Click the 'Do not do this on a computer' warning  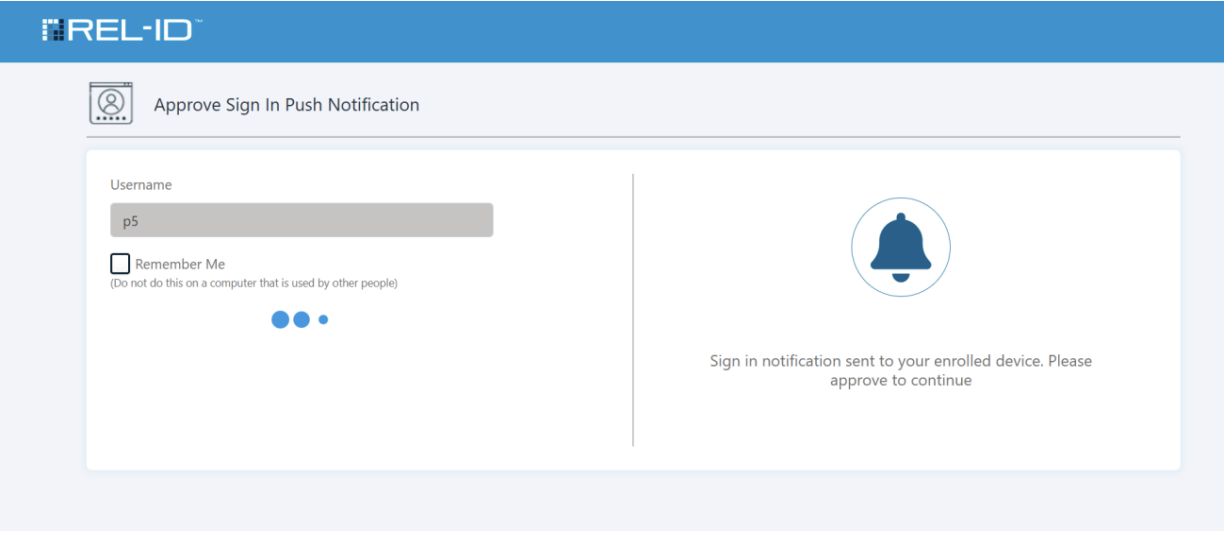pos(254,283)
